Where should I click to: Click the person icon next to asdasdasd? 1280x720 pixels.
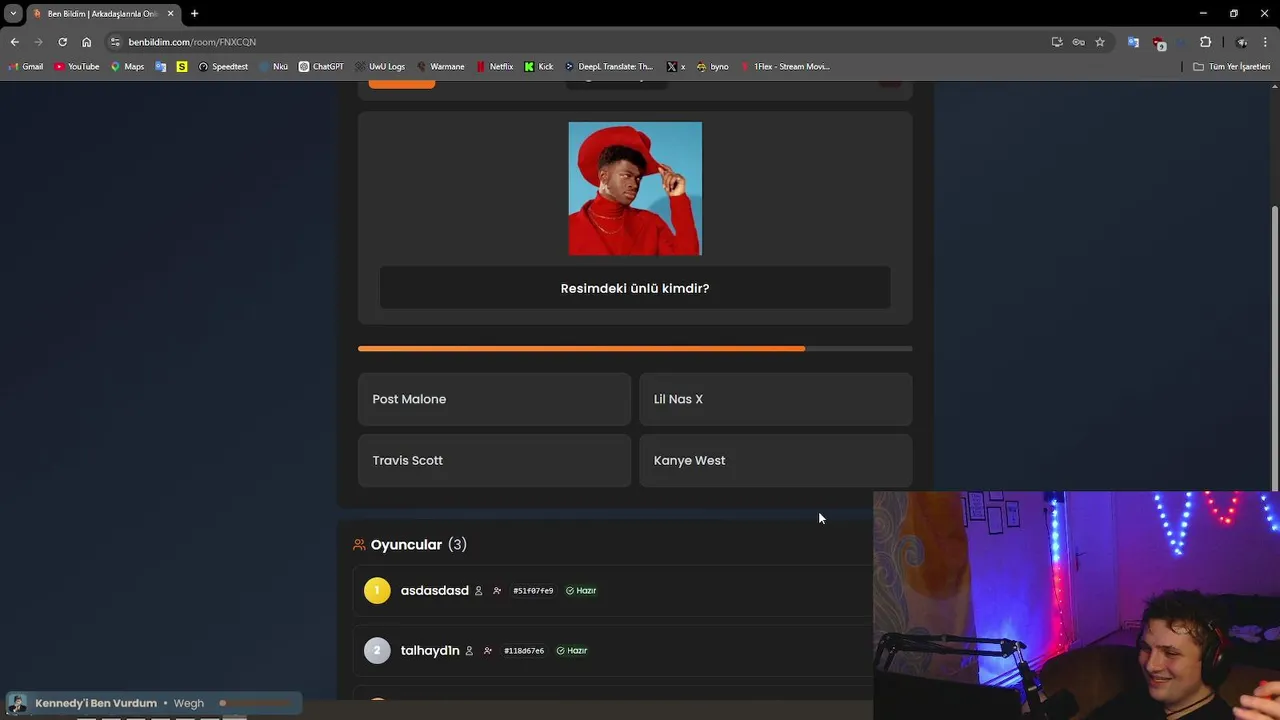[478, 591]
